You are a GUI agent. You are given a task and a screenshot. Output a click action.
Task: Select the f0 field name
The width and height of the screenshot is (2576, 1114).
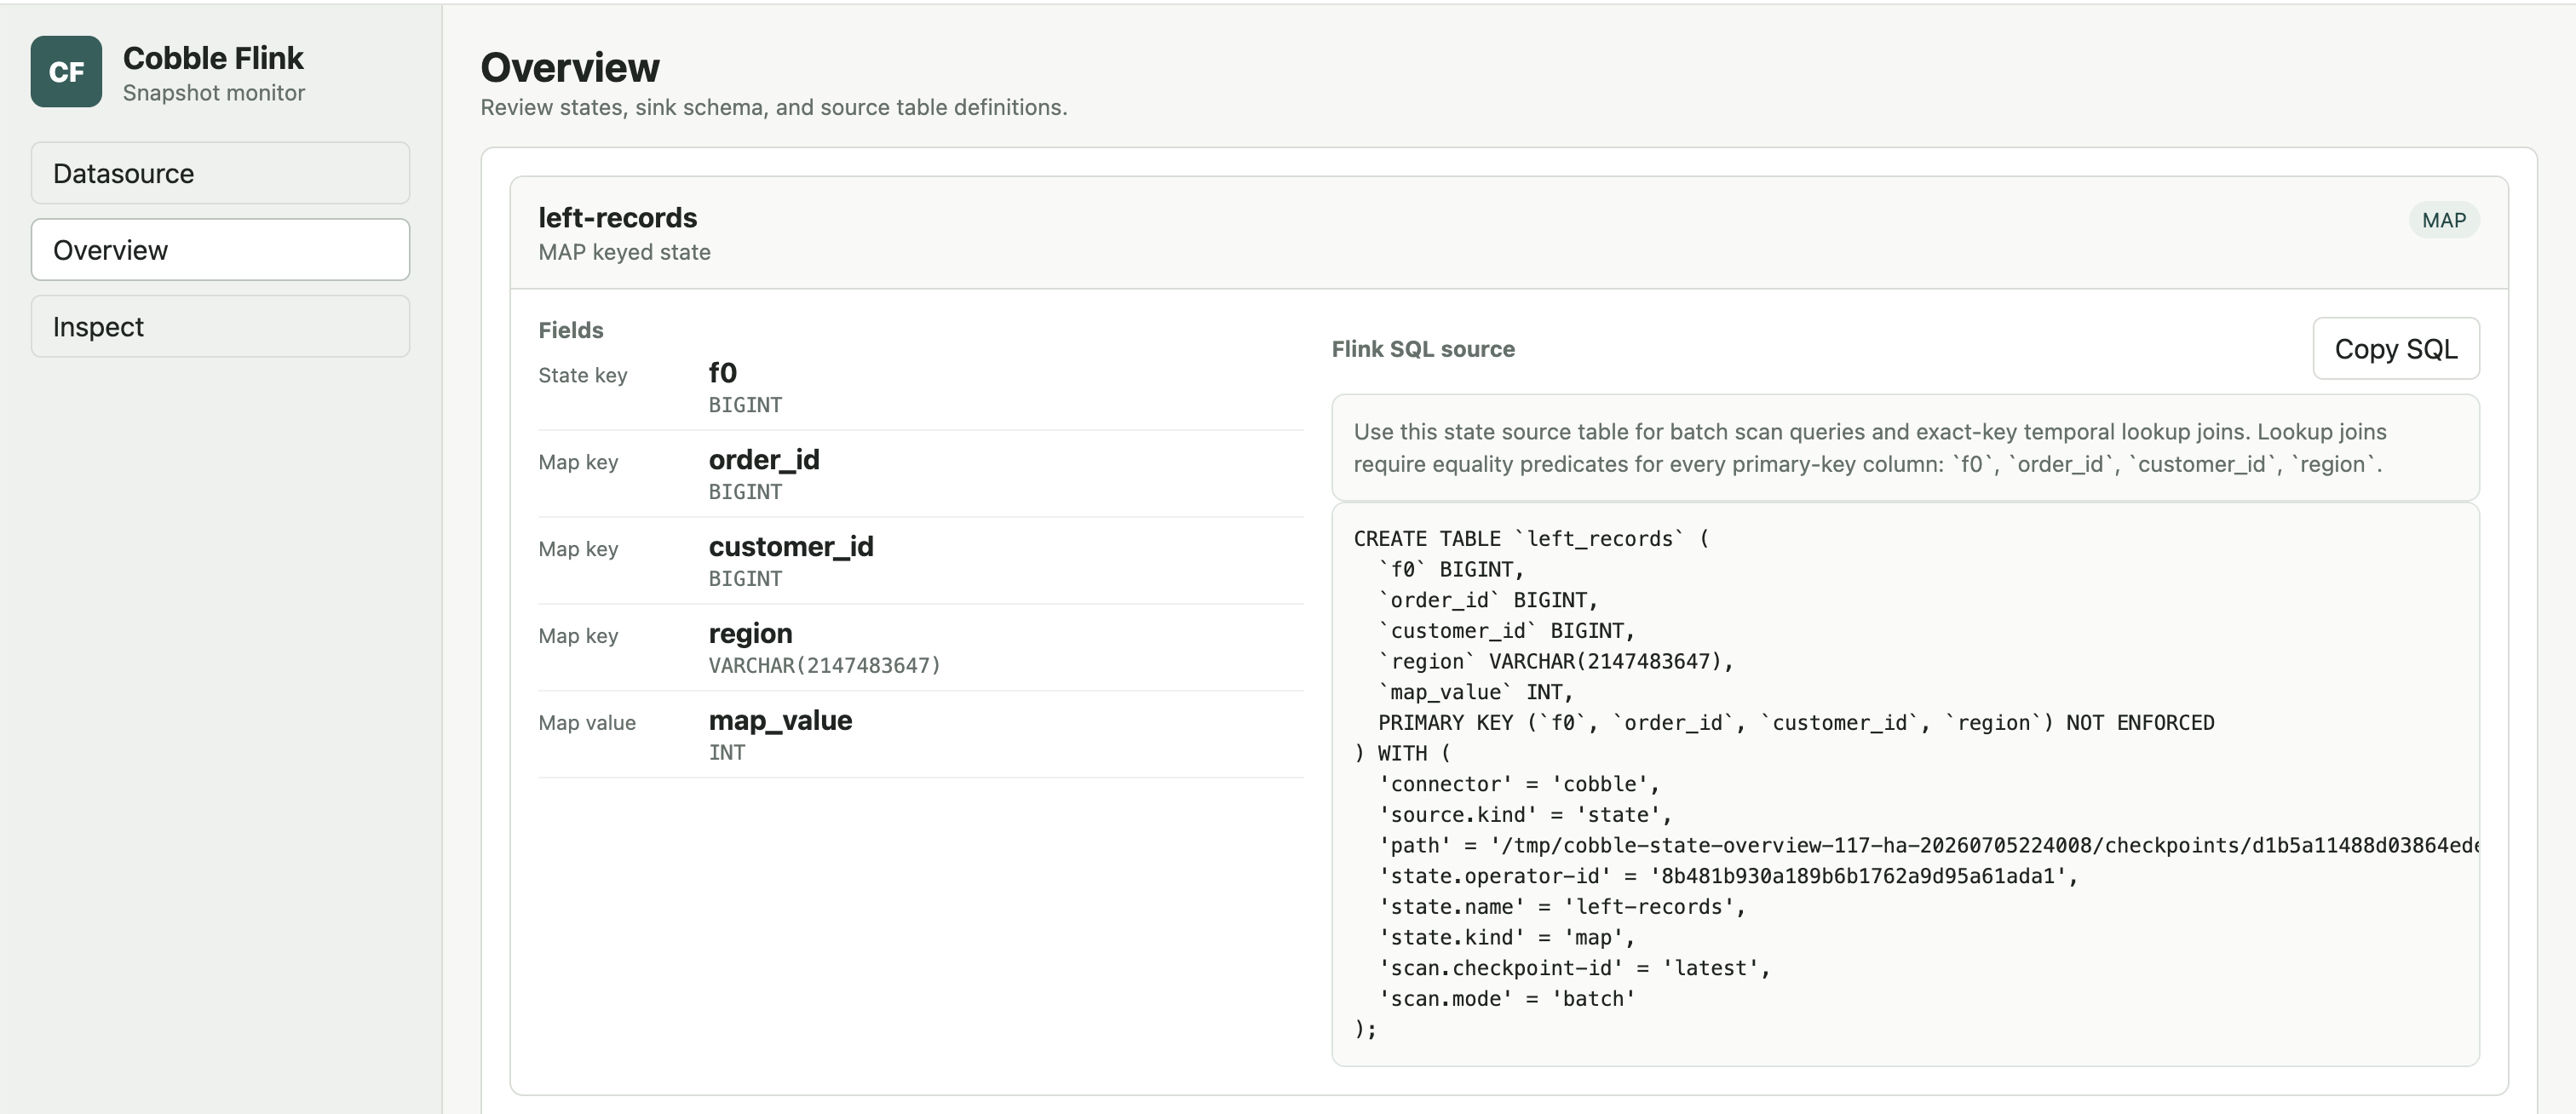(x=723, y=373)
